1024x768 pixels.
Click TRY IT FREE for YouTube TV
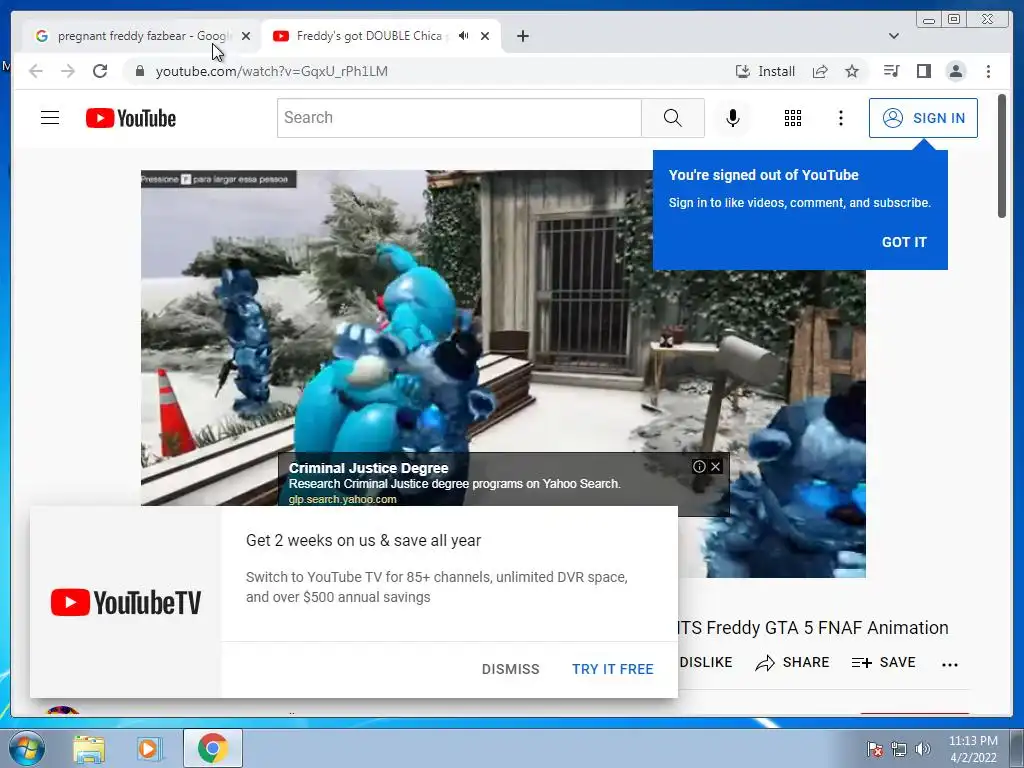tap(613, 669)
